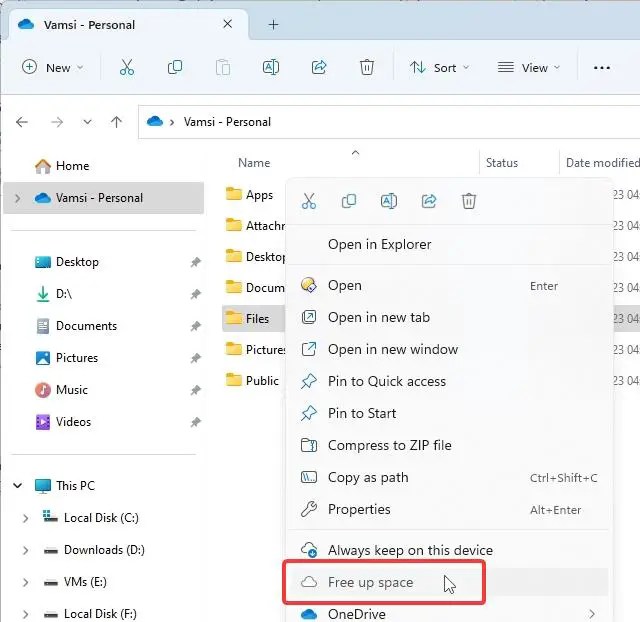Click the Delete trash icon in the toolbar
This screenshot has height=622, width=640.
(367, 67)
